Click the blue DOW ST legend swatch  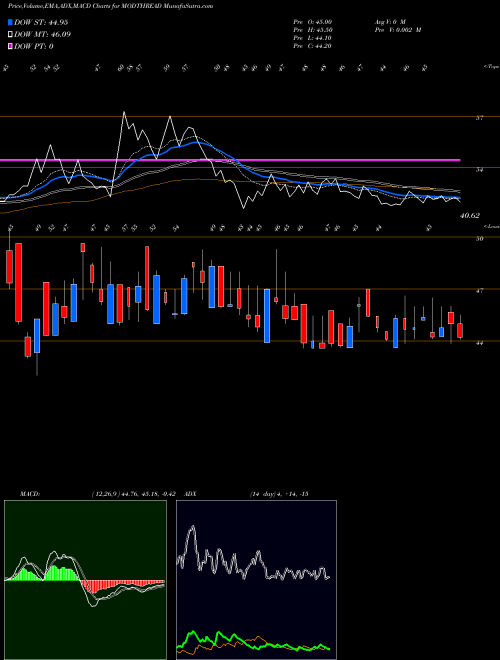click(10, 22)
